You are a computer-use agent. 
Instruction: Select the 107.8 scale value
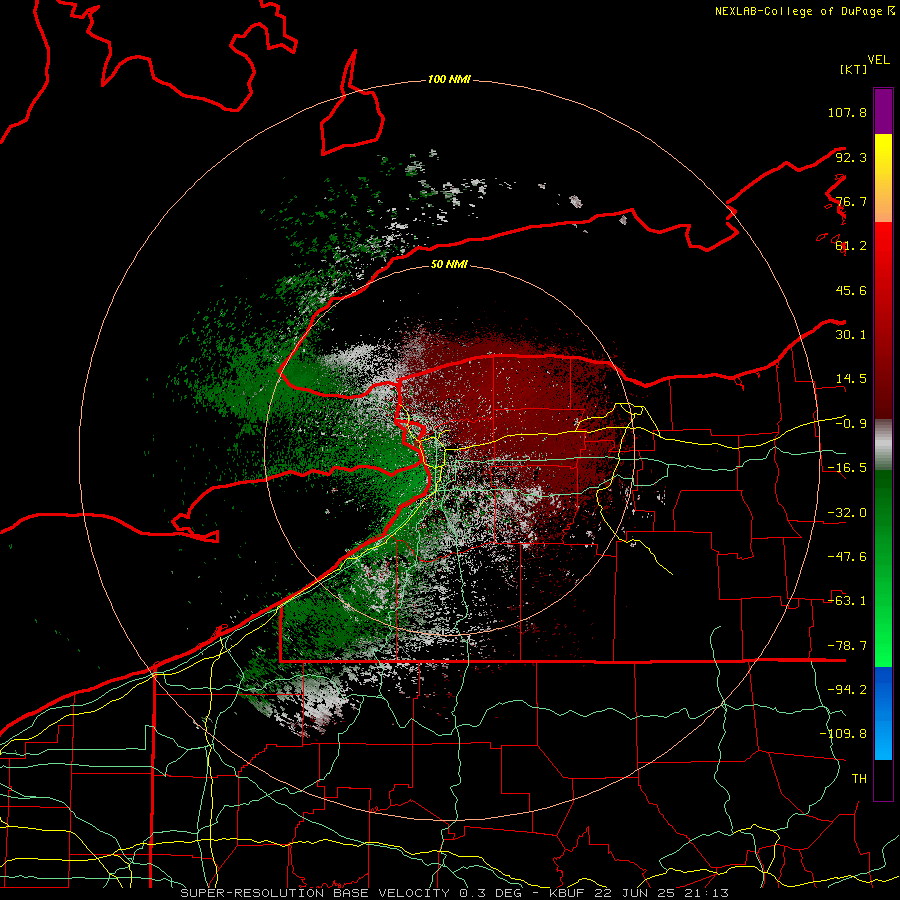[847, 112]
